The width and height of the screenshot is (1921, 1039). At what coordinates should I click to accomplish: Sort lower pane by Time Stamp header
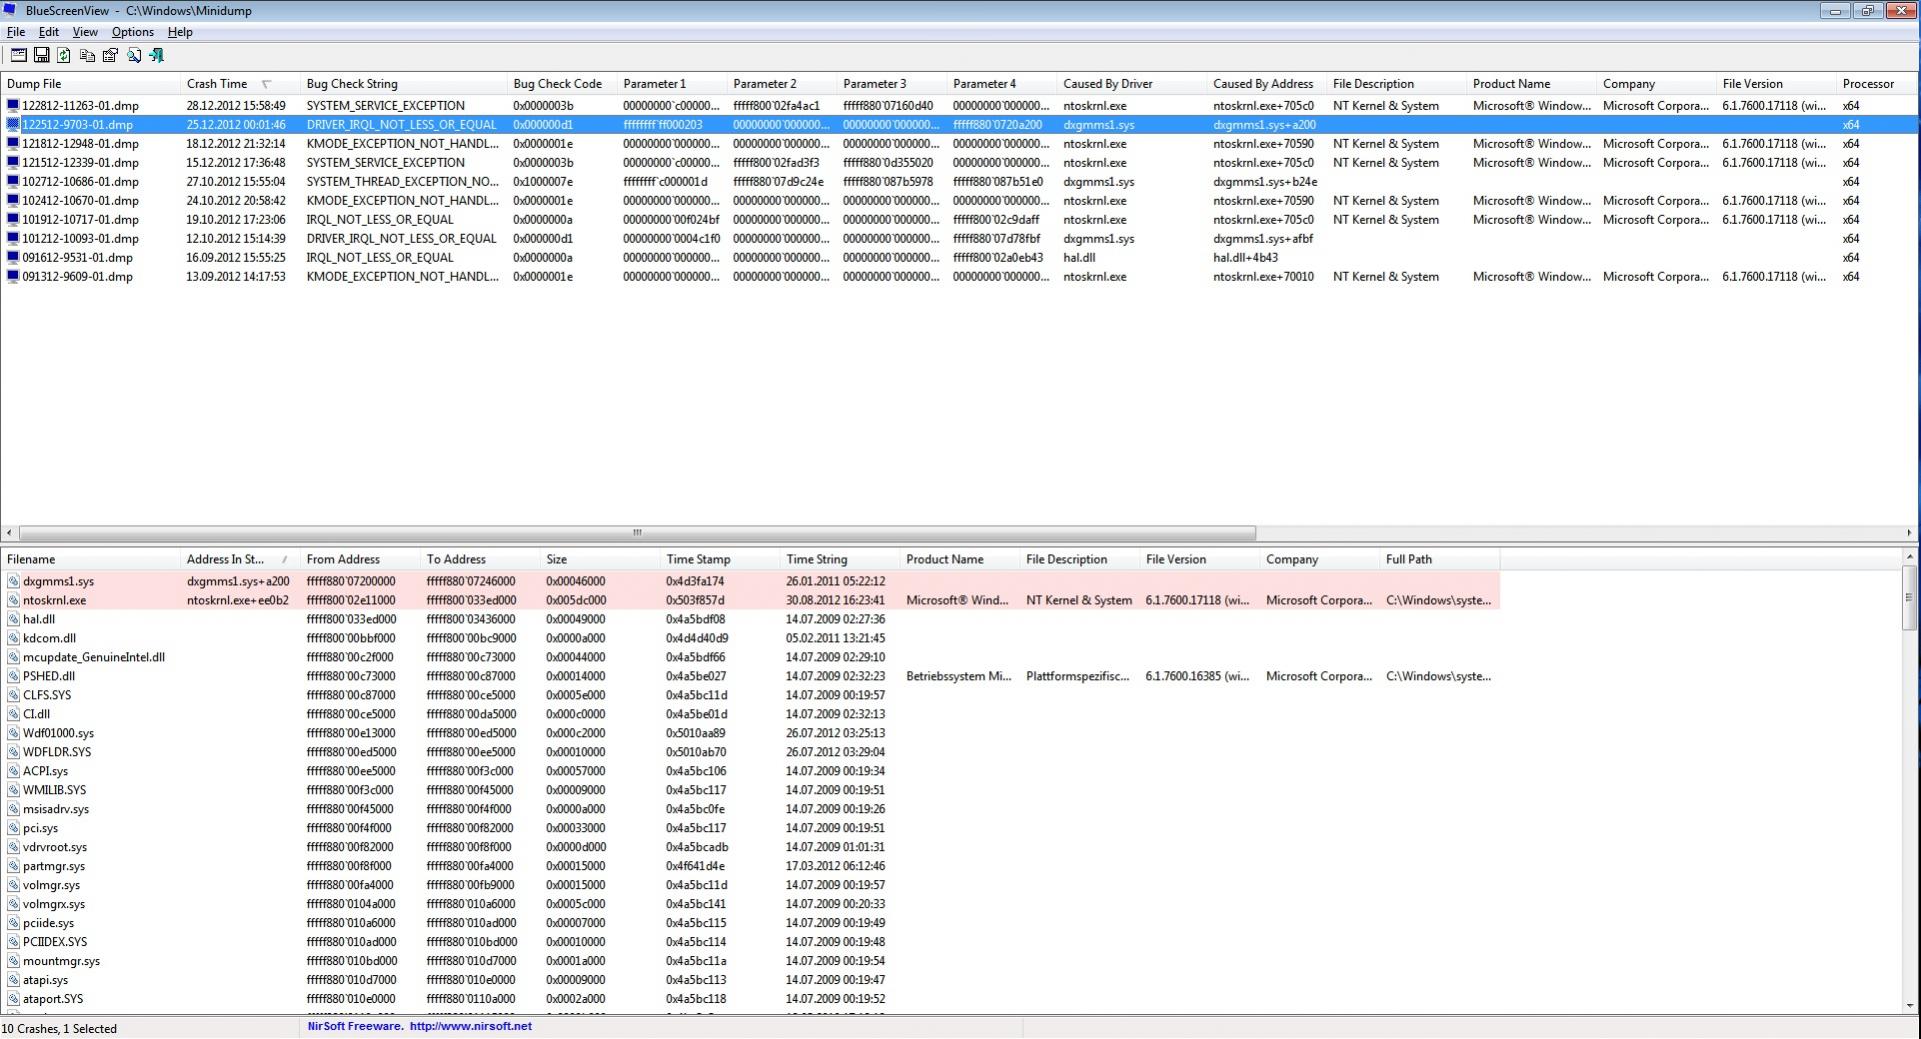click(x=720, y=560)
